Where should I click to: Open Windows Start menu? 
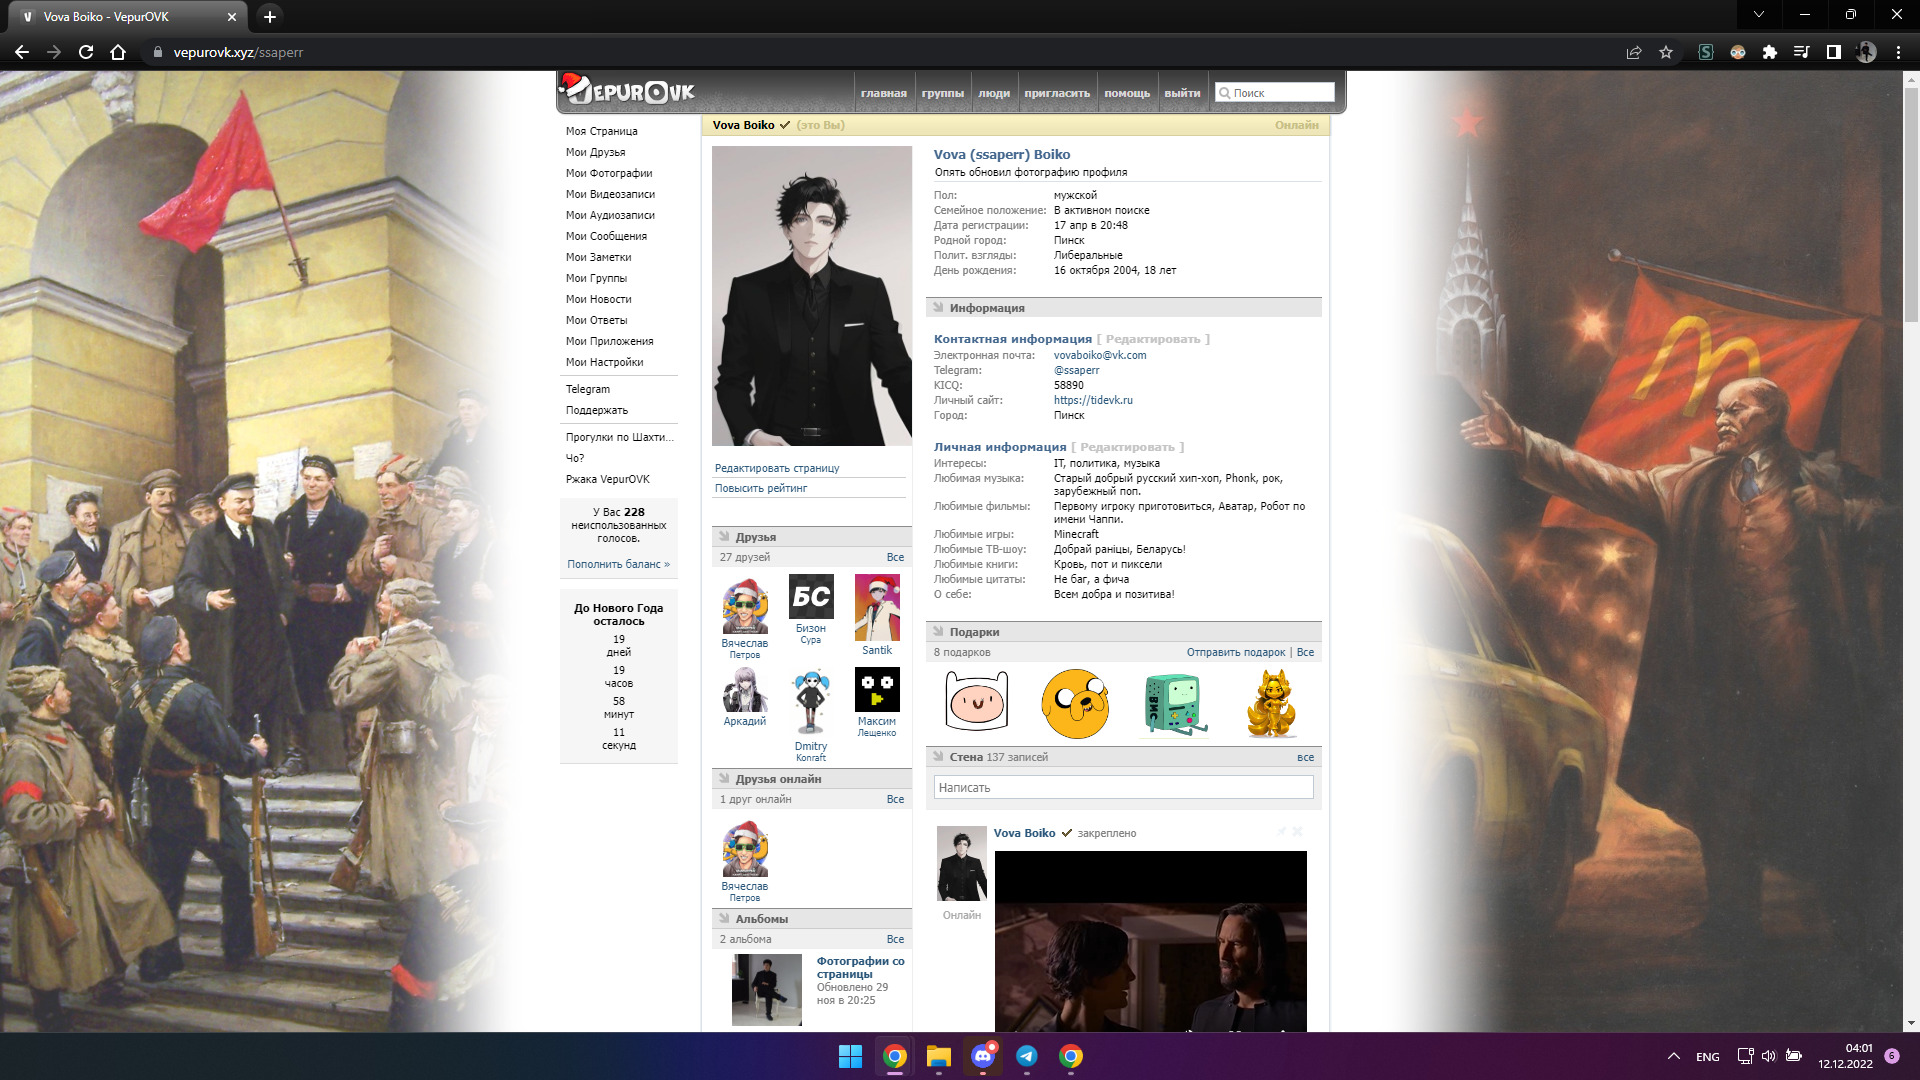[850, 1056]
